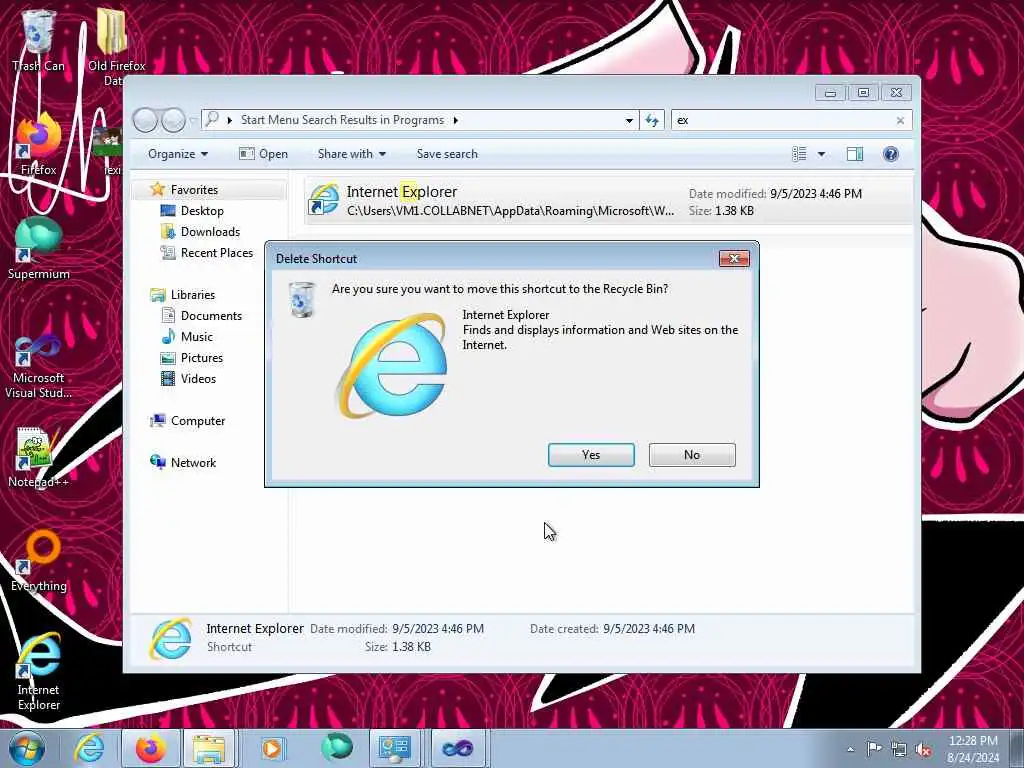Open Visual Studio from taskbar

pos(457,748)
